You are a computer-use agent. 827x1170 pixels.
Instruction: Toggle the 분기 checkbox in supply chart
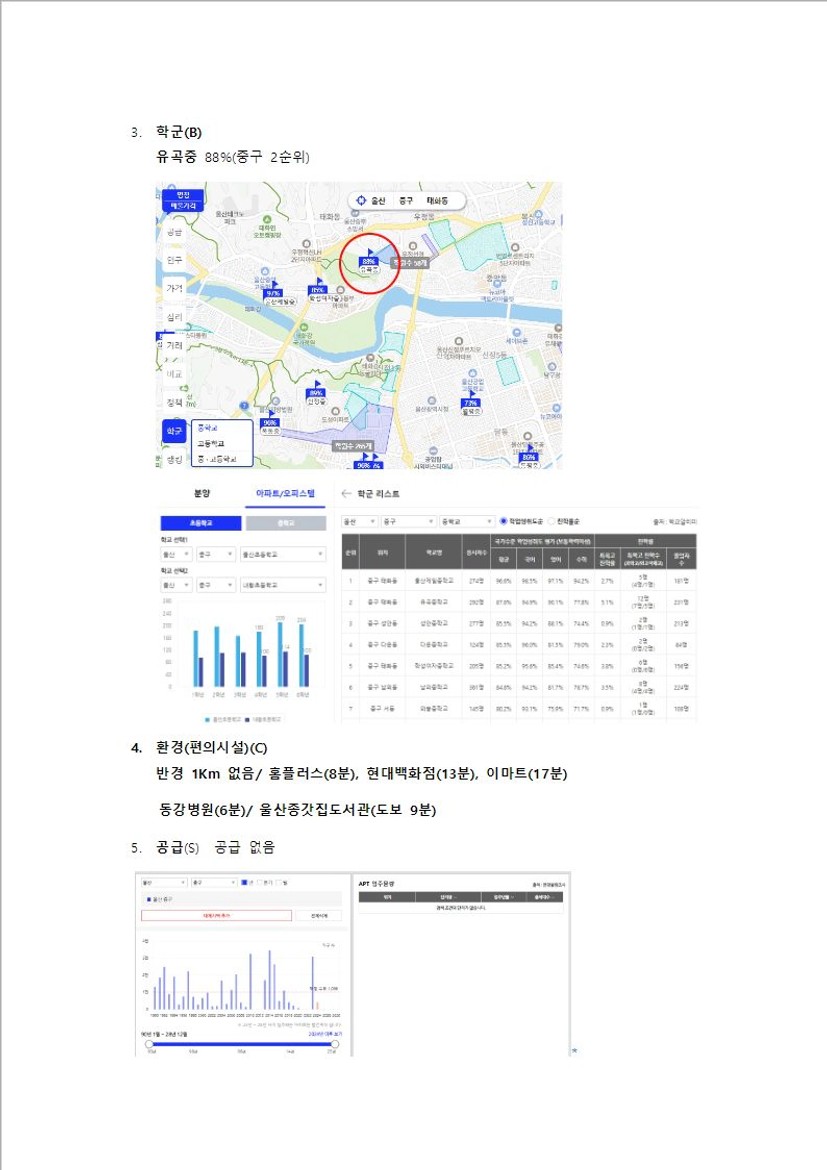(x=260, y=882)
